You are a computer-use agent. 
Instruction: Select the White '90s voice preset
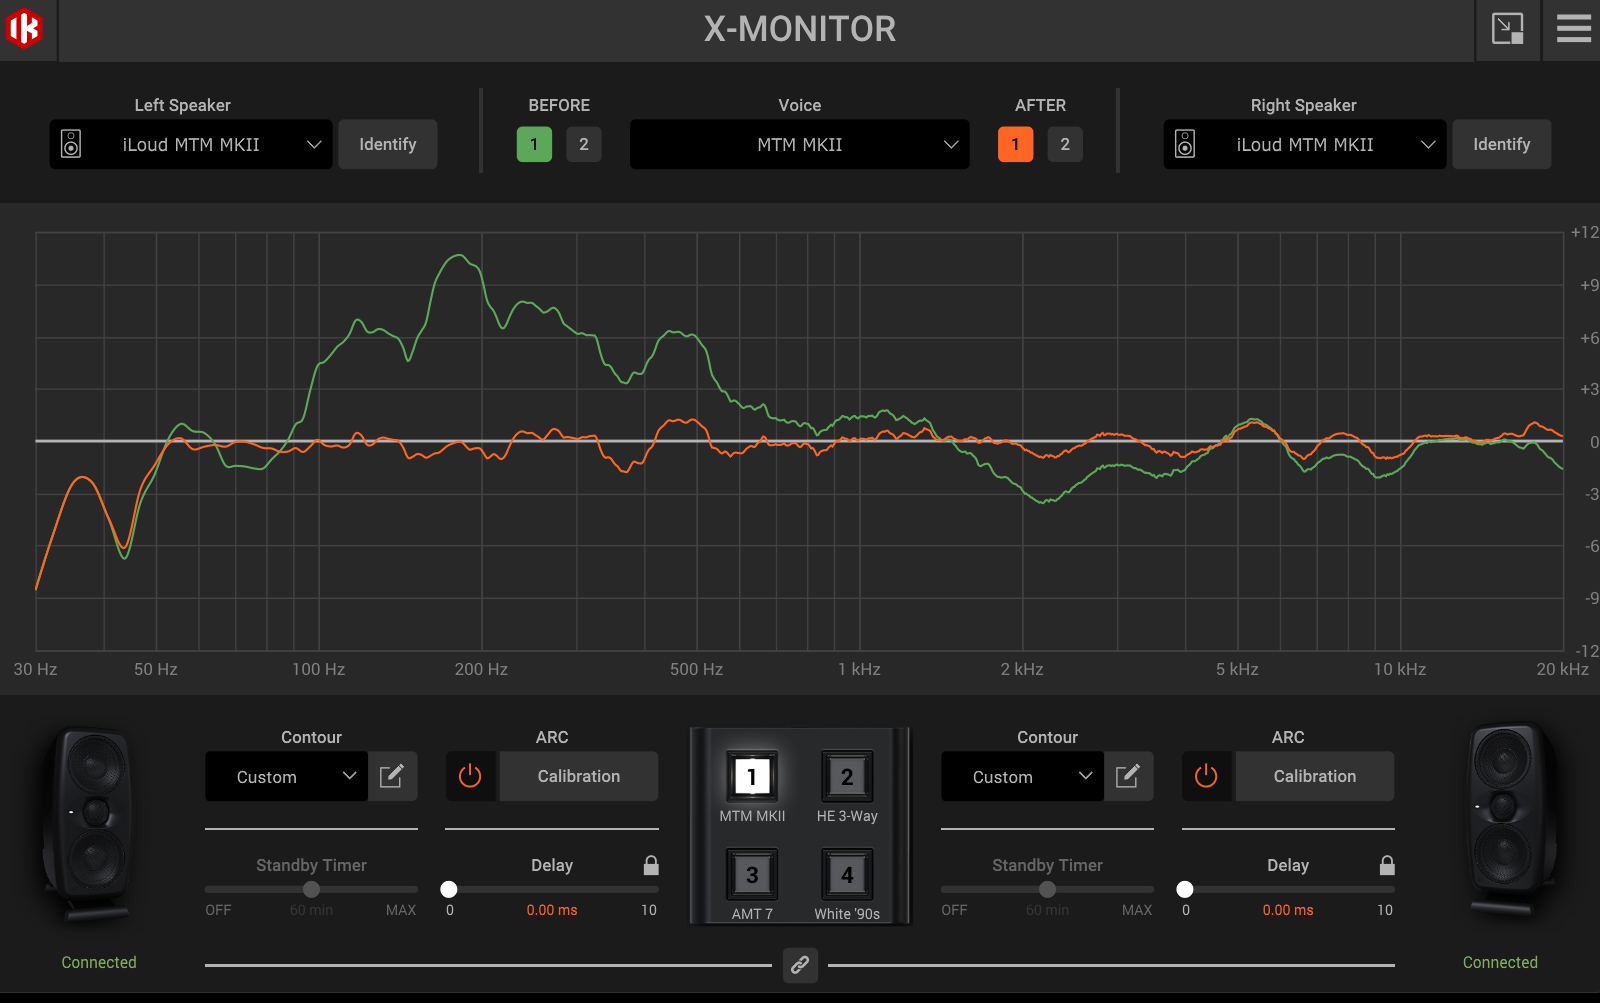pos(847,875)
